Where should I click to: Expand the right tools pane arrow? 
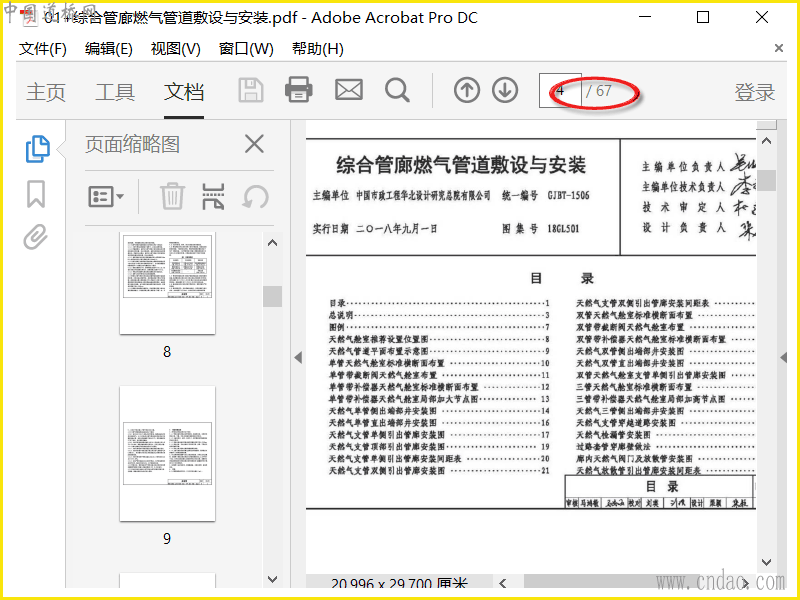coord(784,358)
